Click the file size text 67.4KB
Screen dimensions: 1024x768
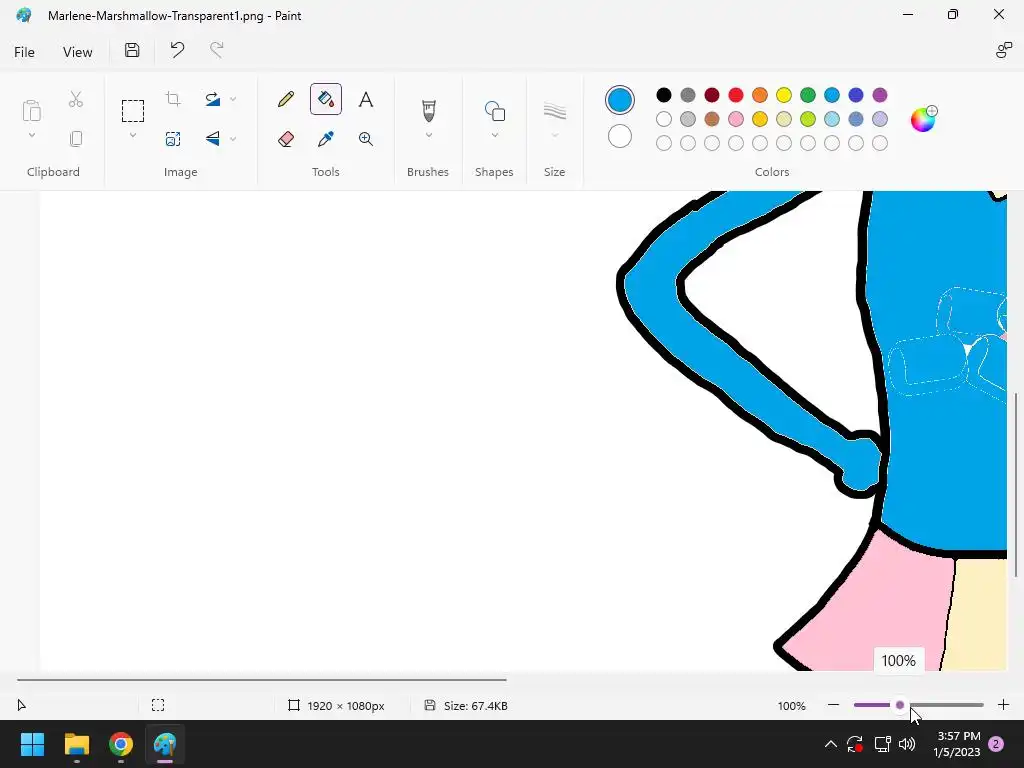tap(475, 705)
